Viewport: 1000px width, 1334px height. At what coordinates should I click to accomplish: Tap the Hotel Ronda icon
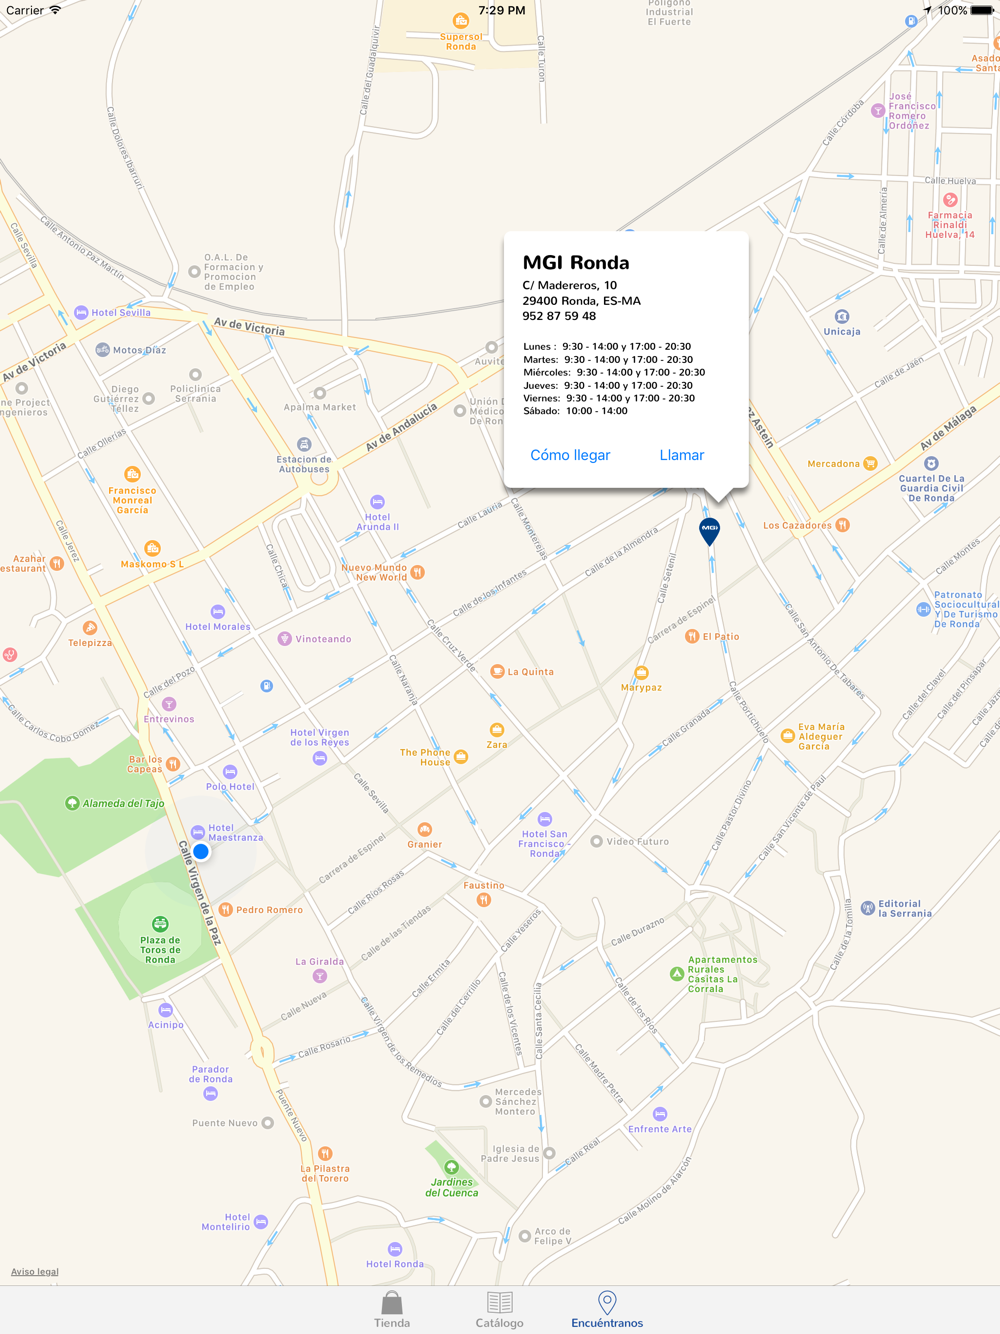click(x=395, y=1249)
